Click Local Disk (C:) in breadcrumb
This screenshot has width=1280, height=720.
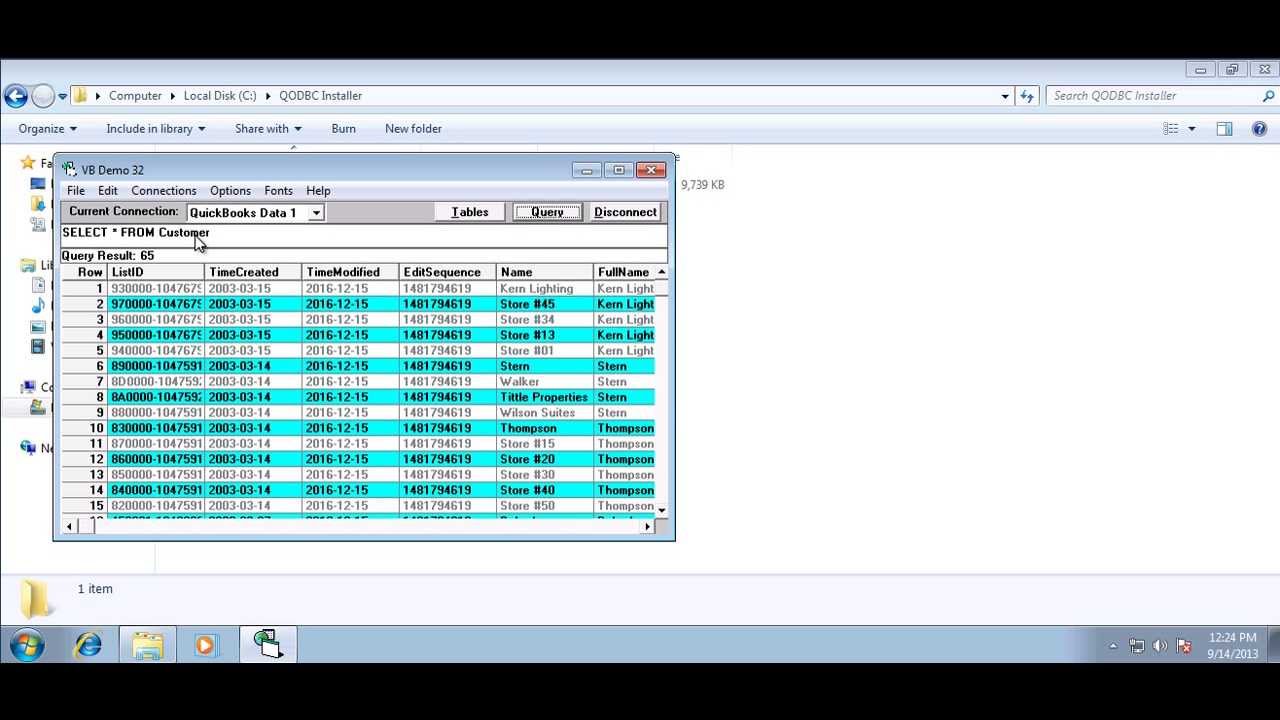click(220, 96)
